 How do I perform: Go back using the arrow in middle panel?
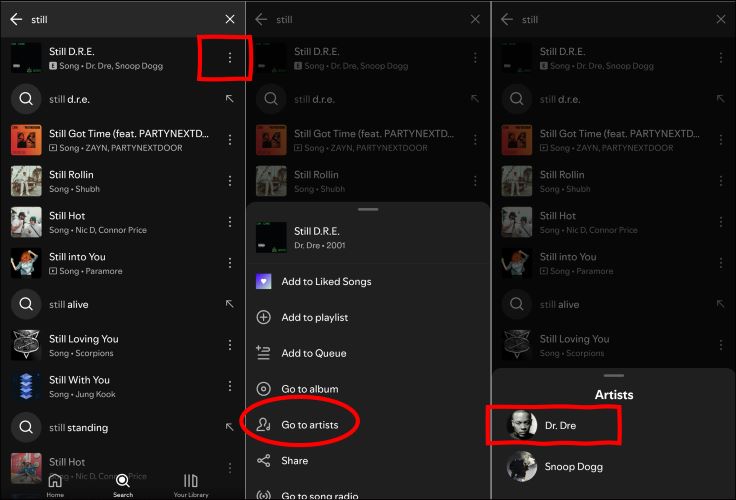tap(261, 19)
